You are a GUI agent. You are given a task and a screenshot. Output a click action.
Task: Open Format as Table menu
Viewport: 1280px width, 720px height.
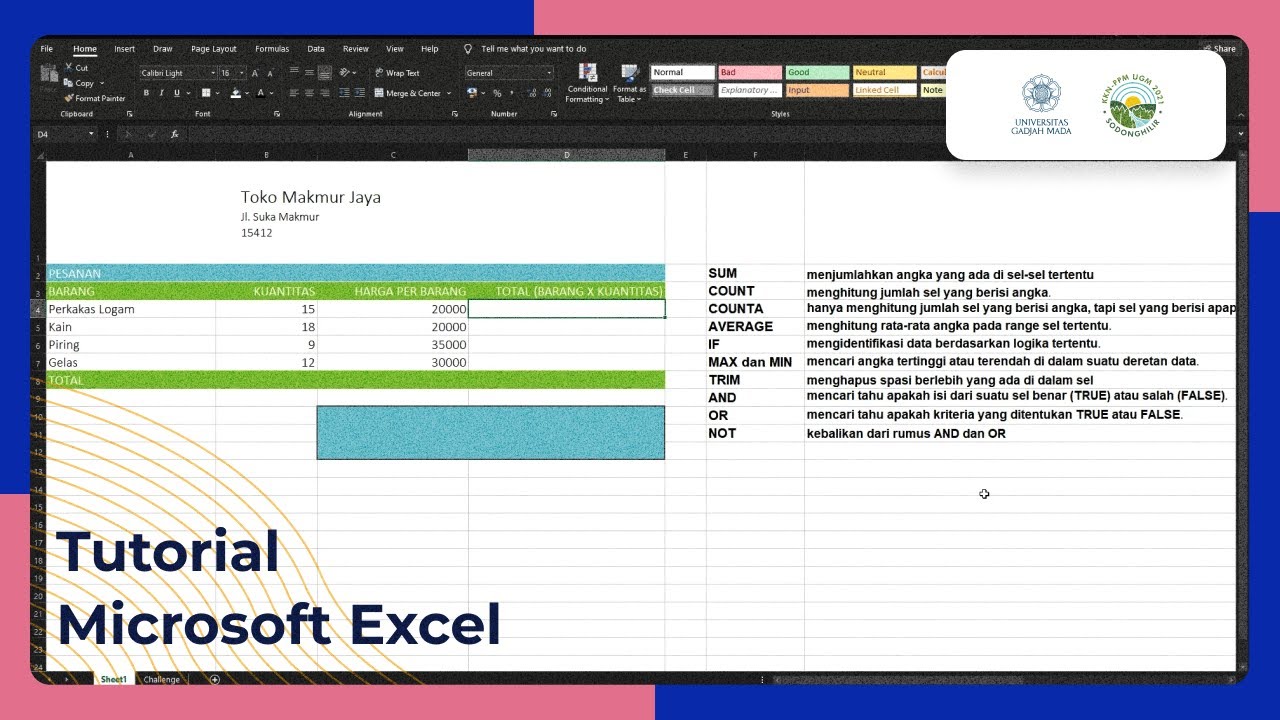pyautogui.click(x=630, y=84)
